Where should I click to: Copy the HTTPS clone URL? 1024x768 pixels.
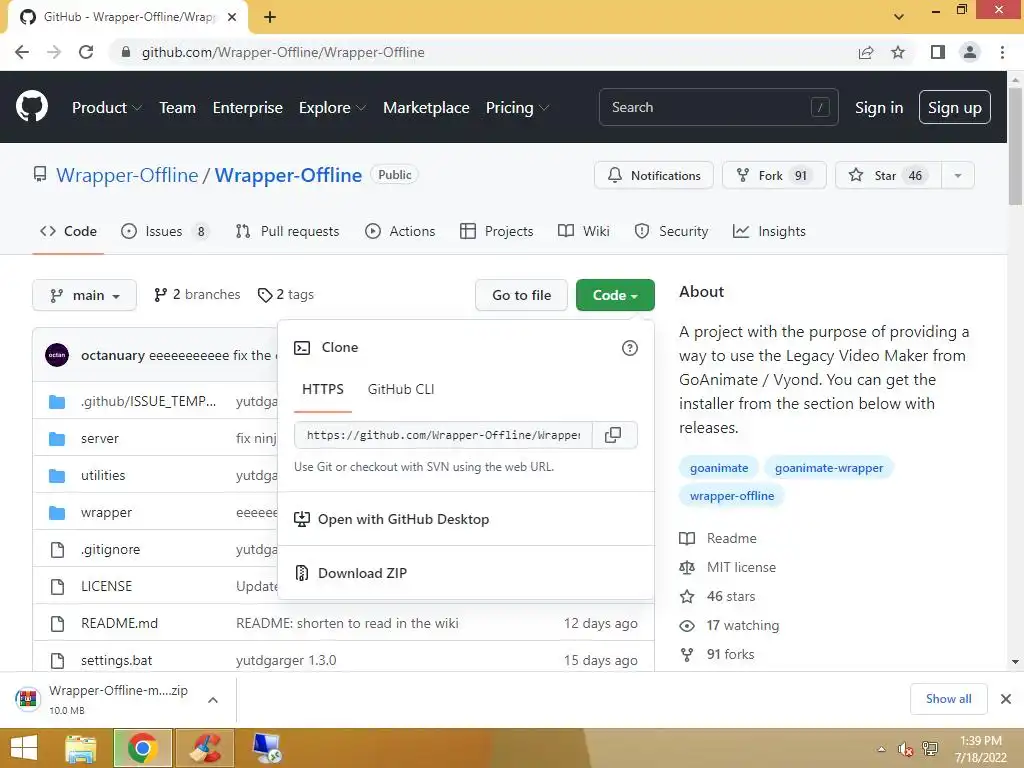coord(613,435)
